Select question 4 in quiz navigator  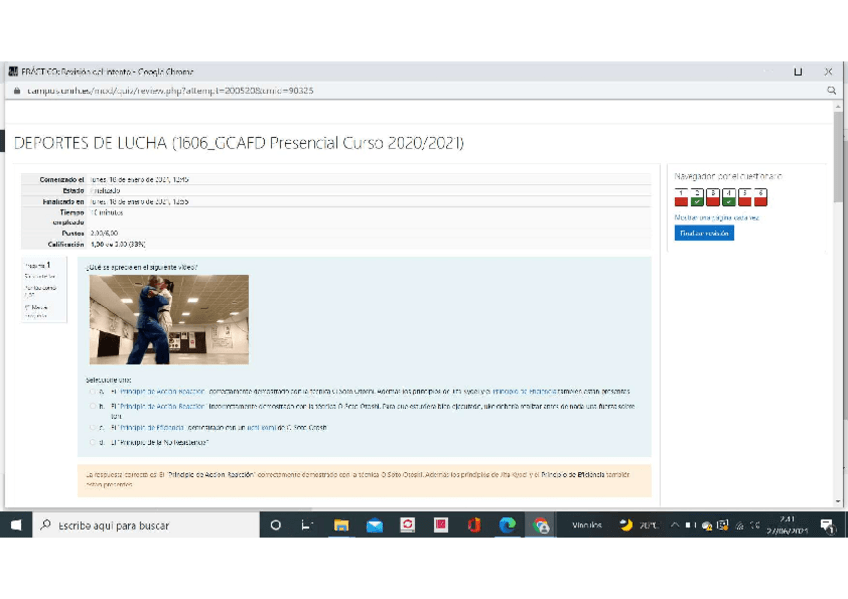tap(729, 195)
